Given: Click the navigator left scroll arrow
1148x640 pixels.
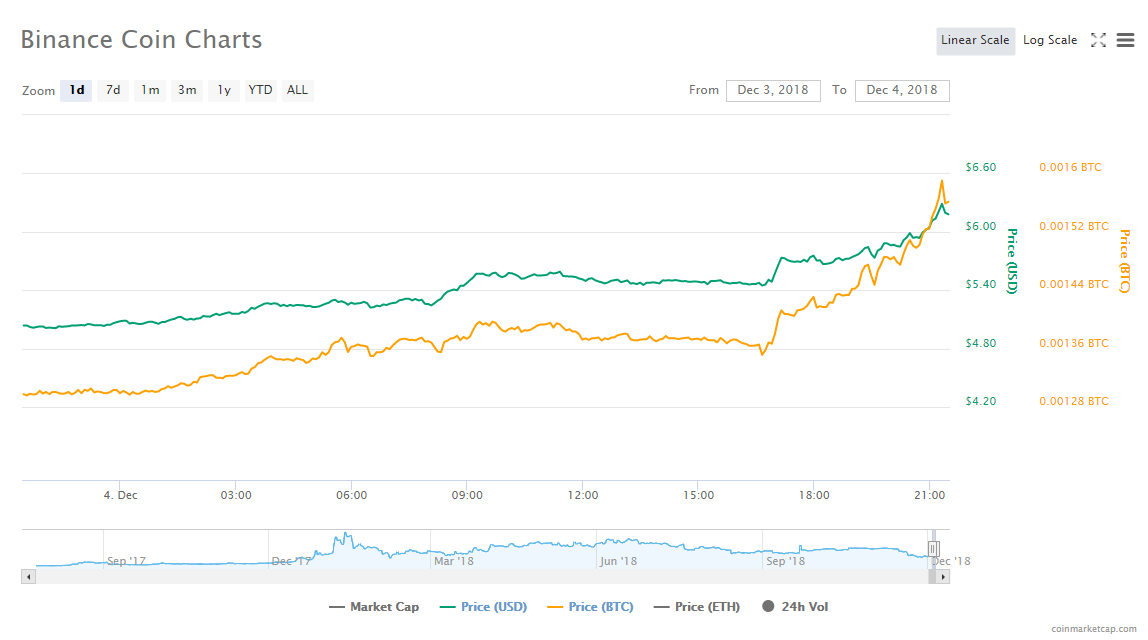Looking at the screenshot, I should [x=28, y=577].
